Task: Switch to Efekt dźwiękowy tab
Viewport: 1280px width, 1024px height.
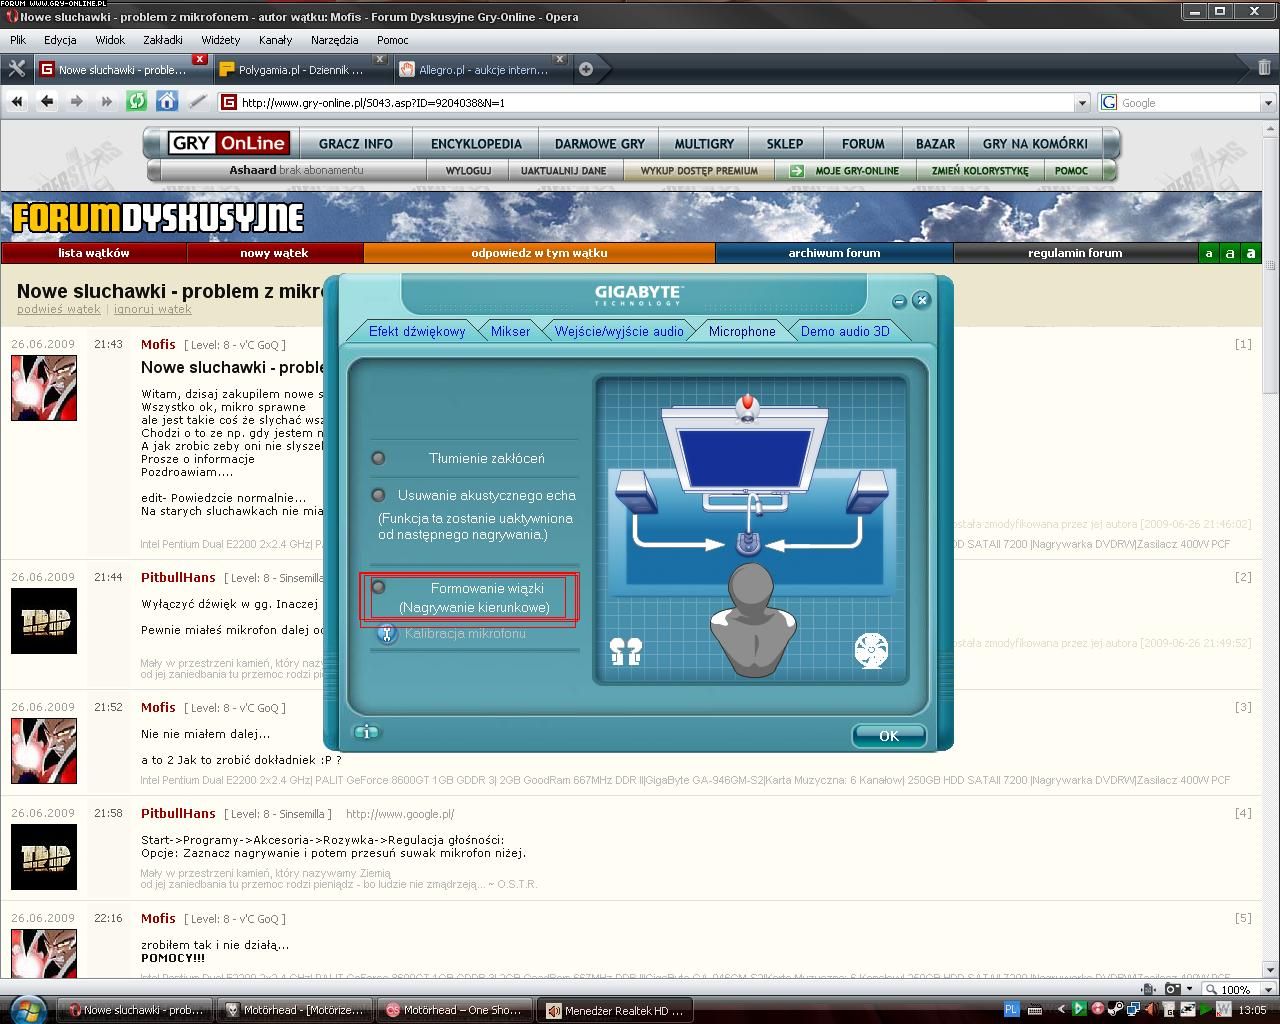Action: pyautogui.click(x=417, y=331)
